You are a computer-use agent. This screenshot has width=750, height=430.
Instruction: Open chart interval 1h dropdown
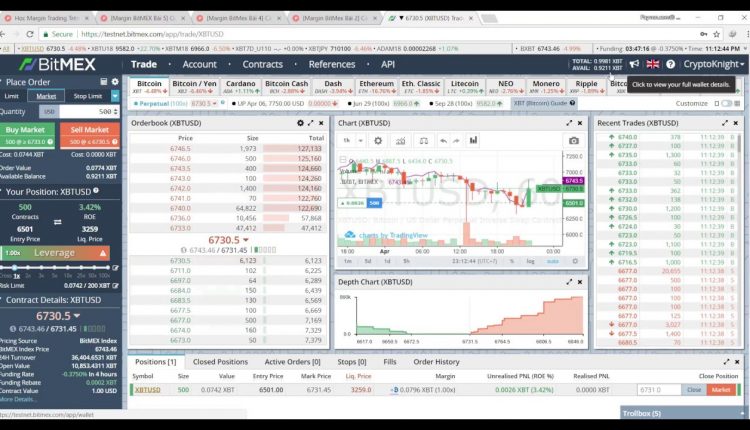(x=360, y=141)
